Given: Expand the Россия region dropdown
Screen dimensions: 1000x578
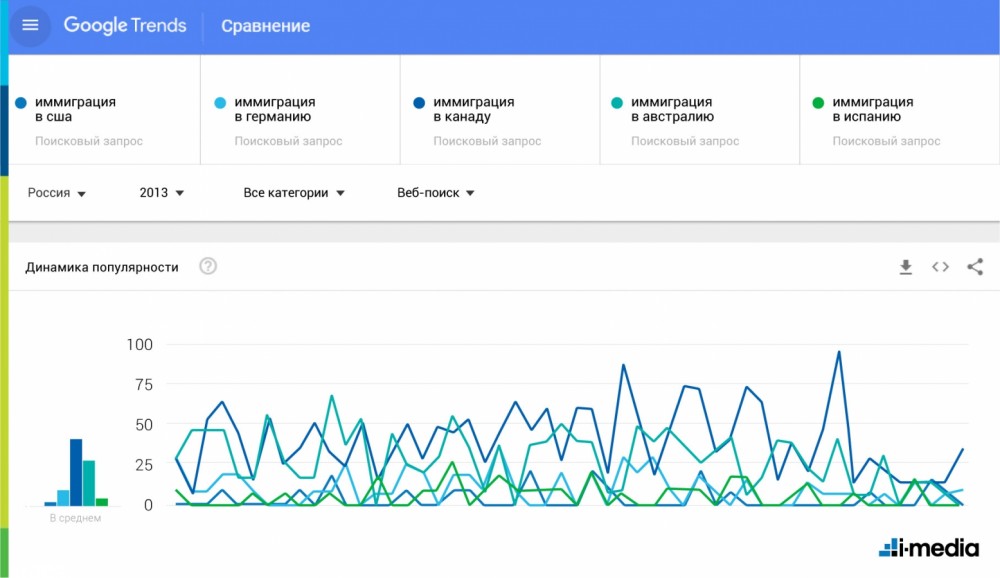Looking at the screenshot, I should point(56,193).
